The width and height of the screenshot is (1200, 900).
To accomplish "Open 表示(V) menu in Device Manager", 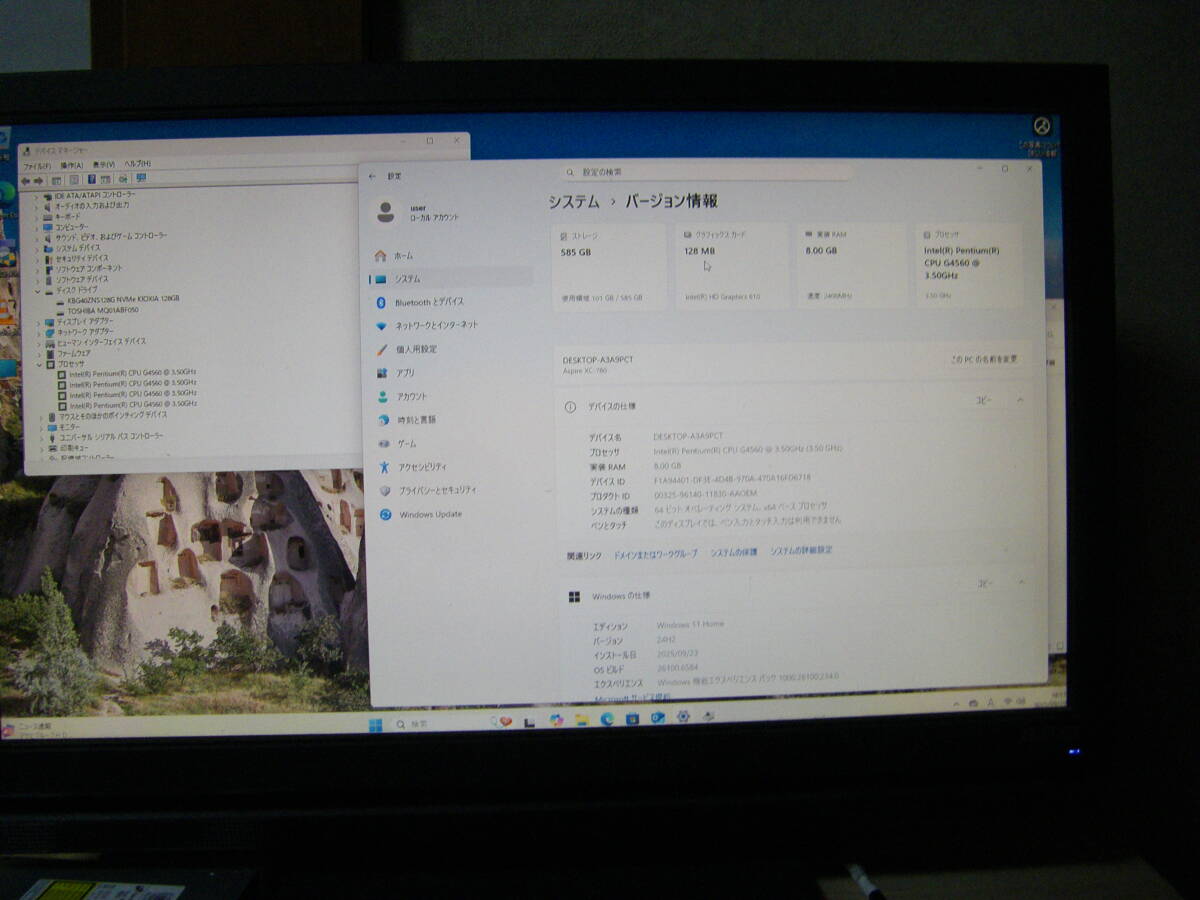I will (x=104, y=164).
